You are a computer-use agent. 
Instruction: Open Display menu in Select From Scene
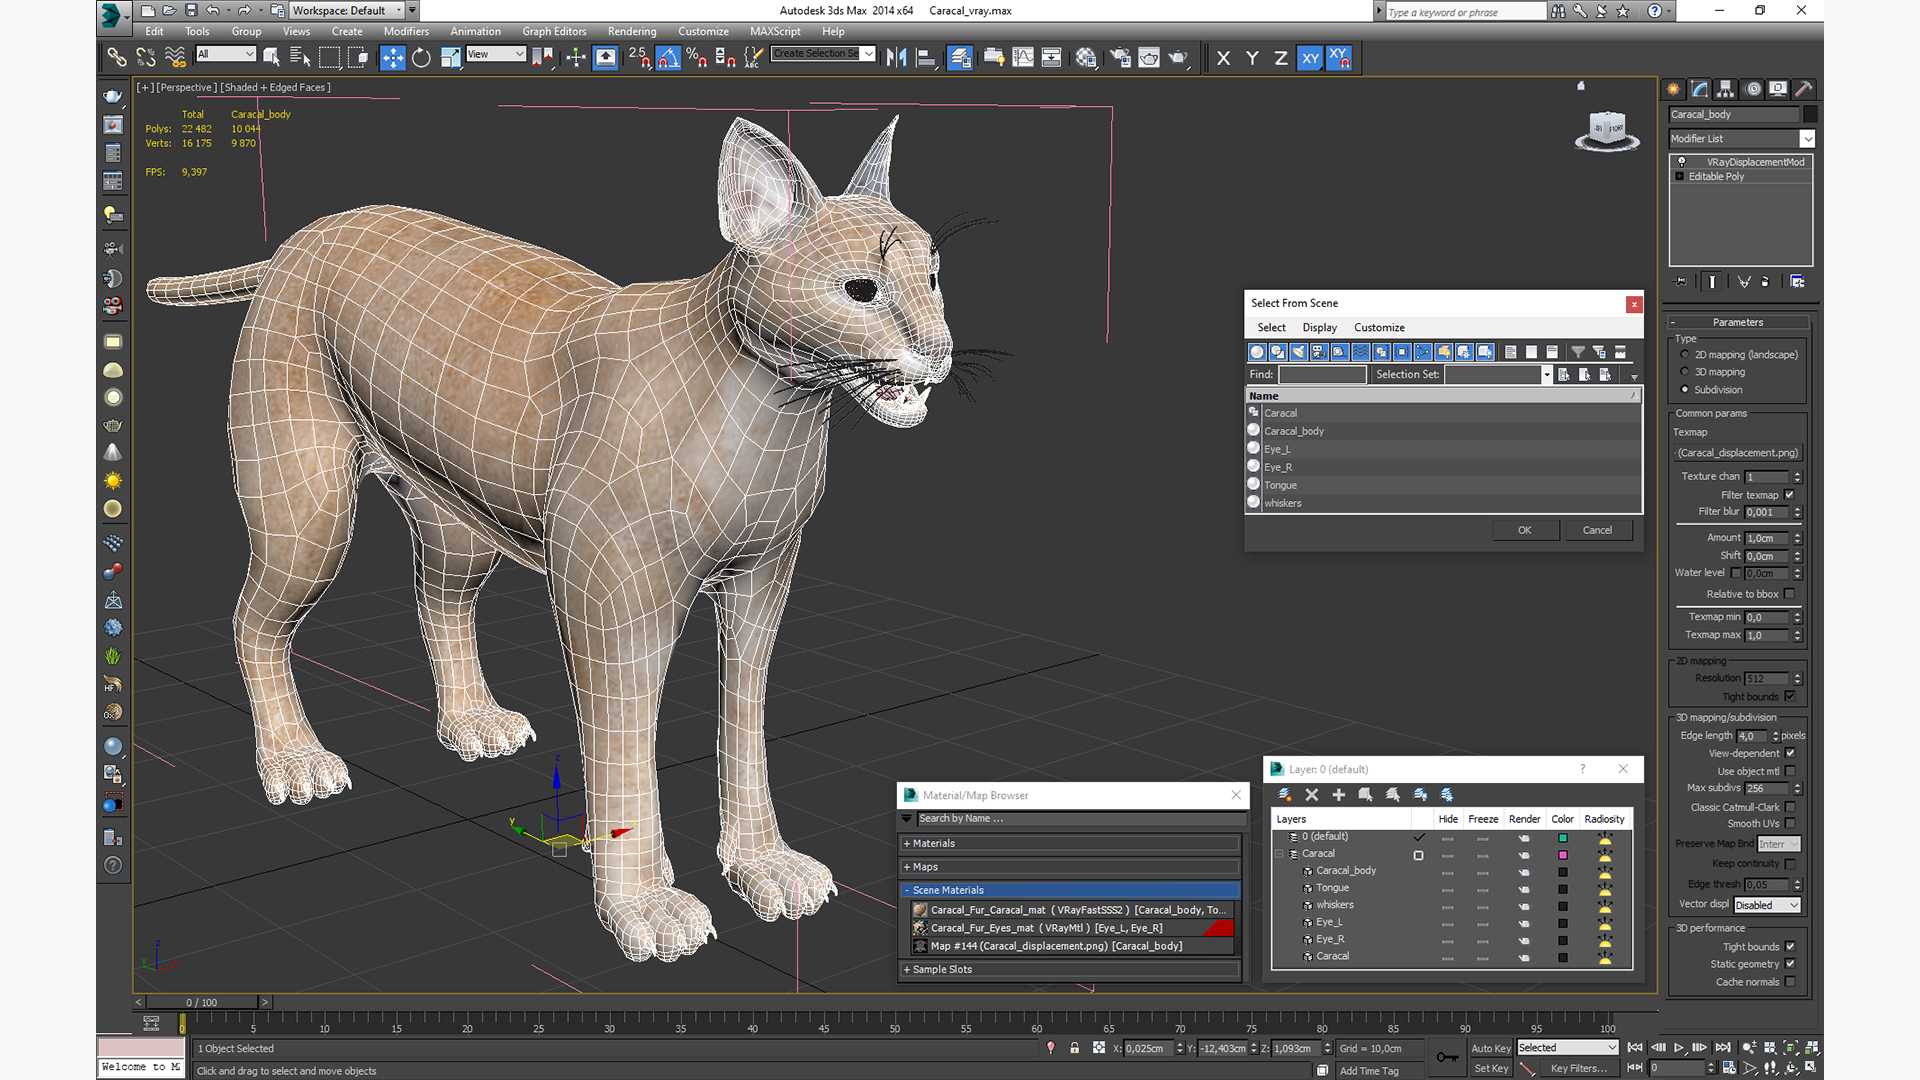(x=1319, y=328)
